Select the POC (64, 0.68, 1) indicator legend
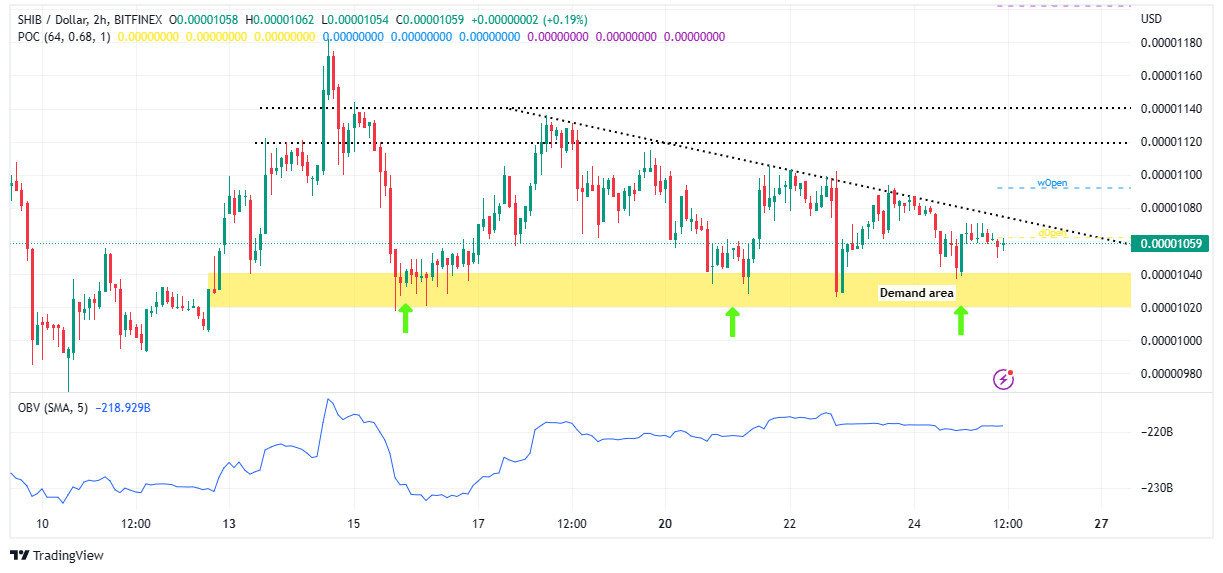The image size is (1223, 573). coord(64,37)
